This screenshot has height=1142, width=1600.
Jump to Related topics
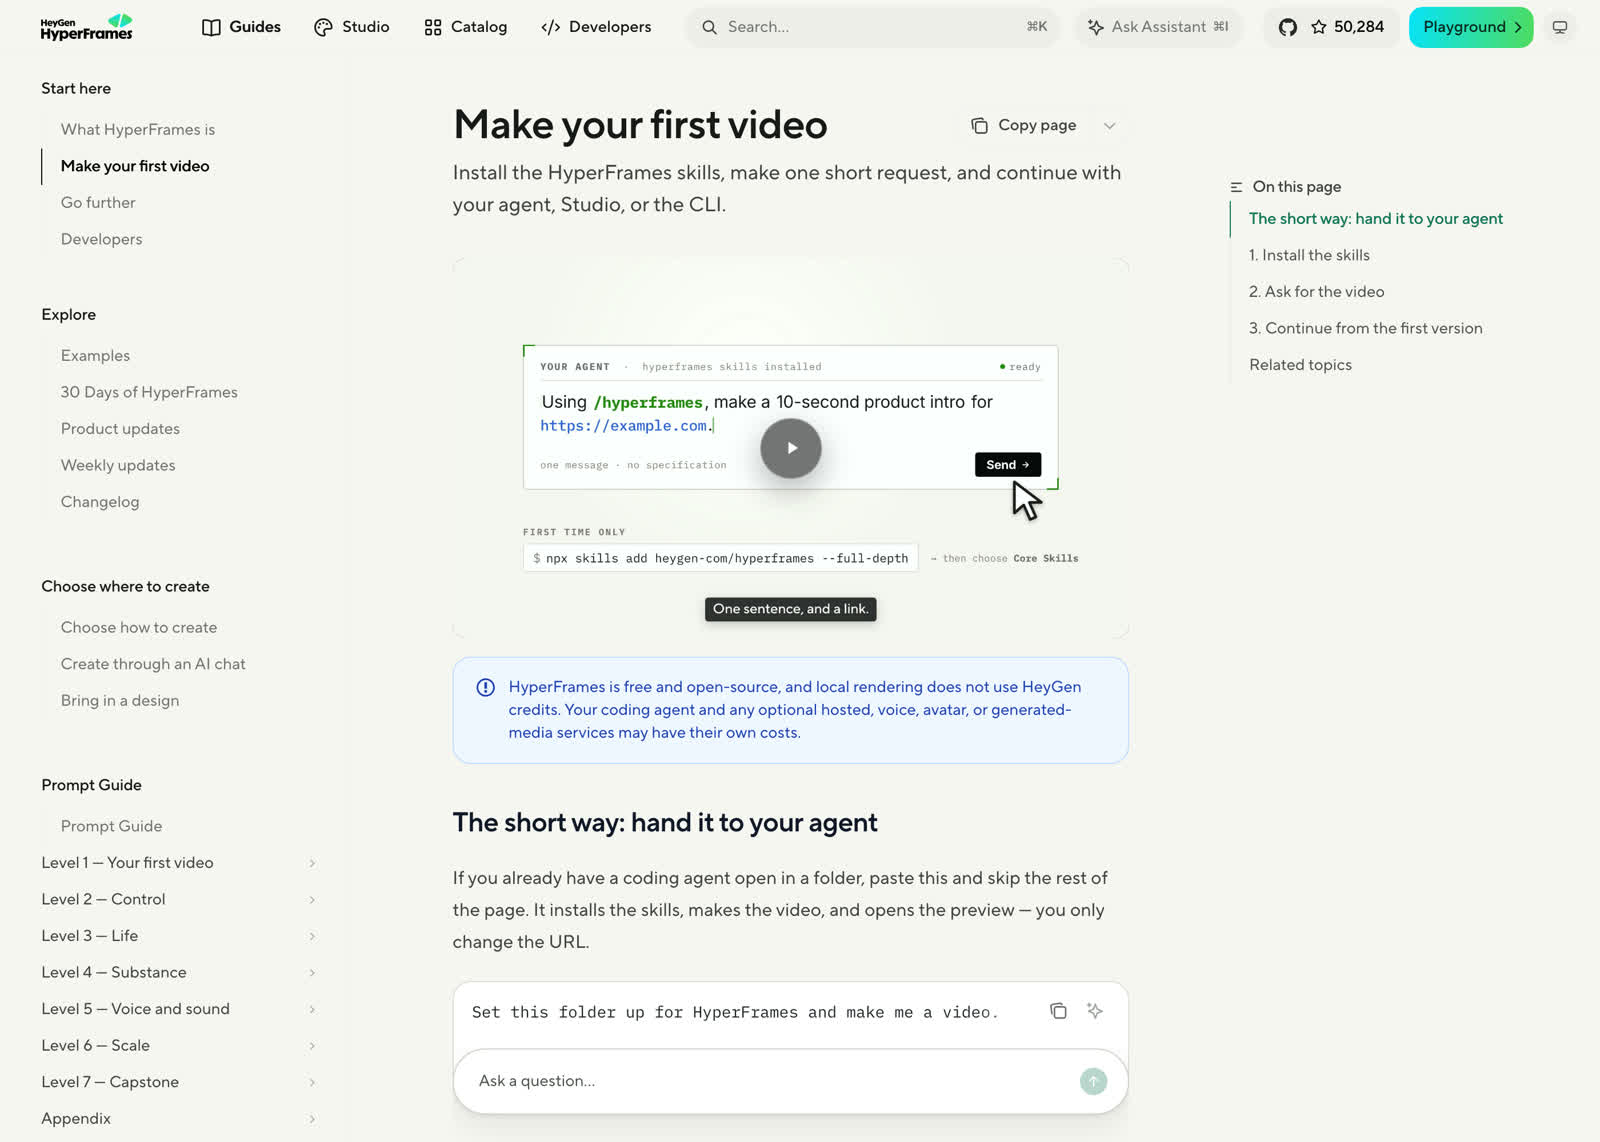(x=1300, y=365)
